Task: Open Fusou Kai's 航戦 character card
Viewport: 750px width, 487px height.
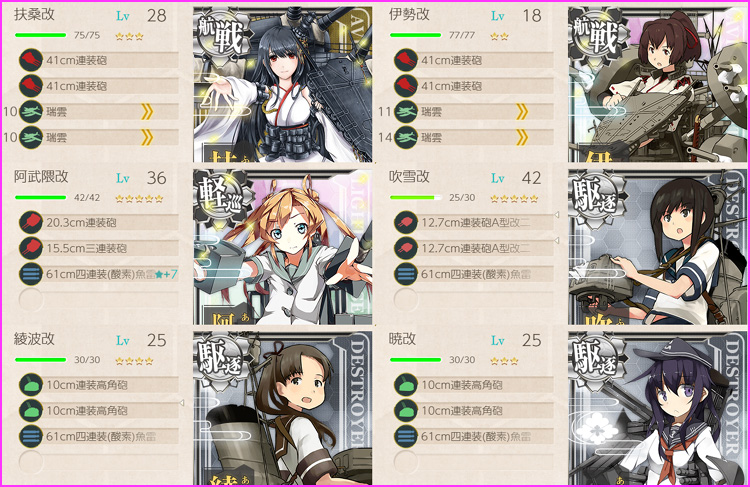Action: (x=283, y=84)
